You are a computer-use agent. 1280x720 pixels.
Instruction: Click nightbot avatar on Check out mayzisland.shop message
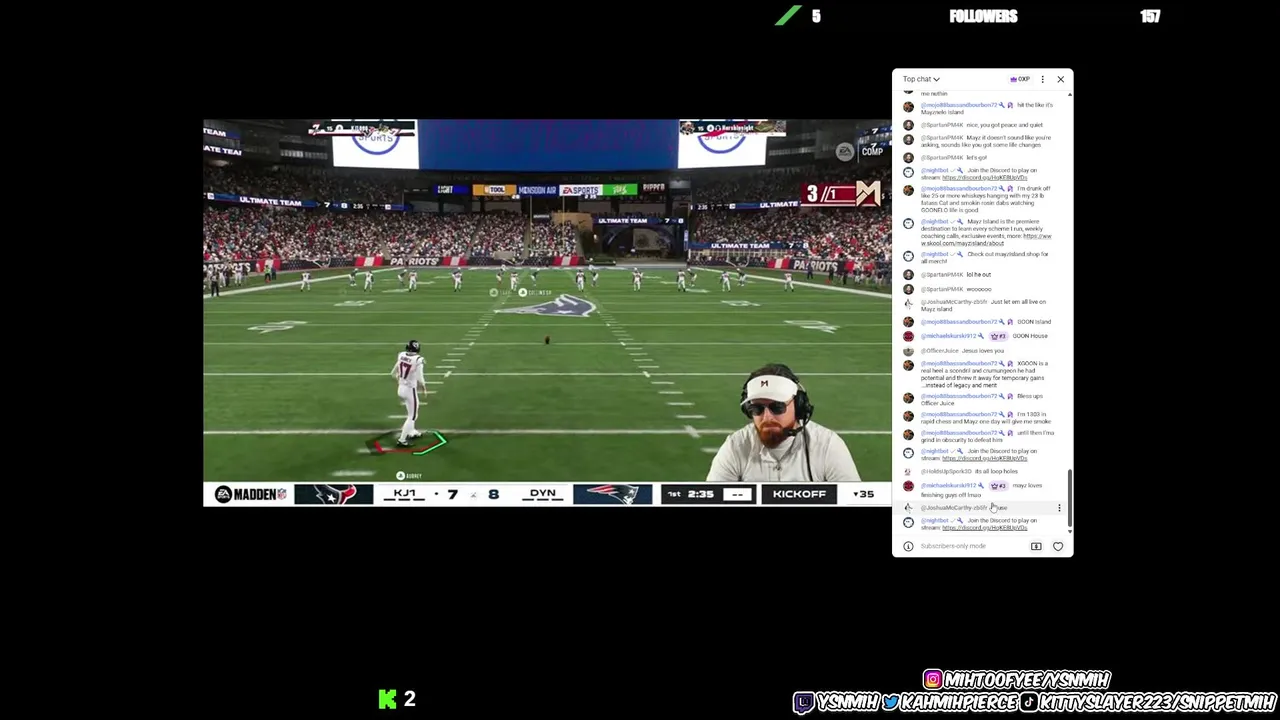click(908, 256)
